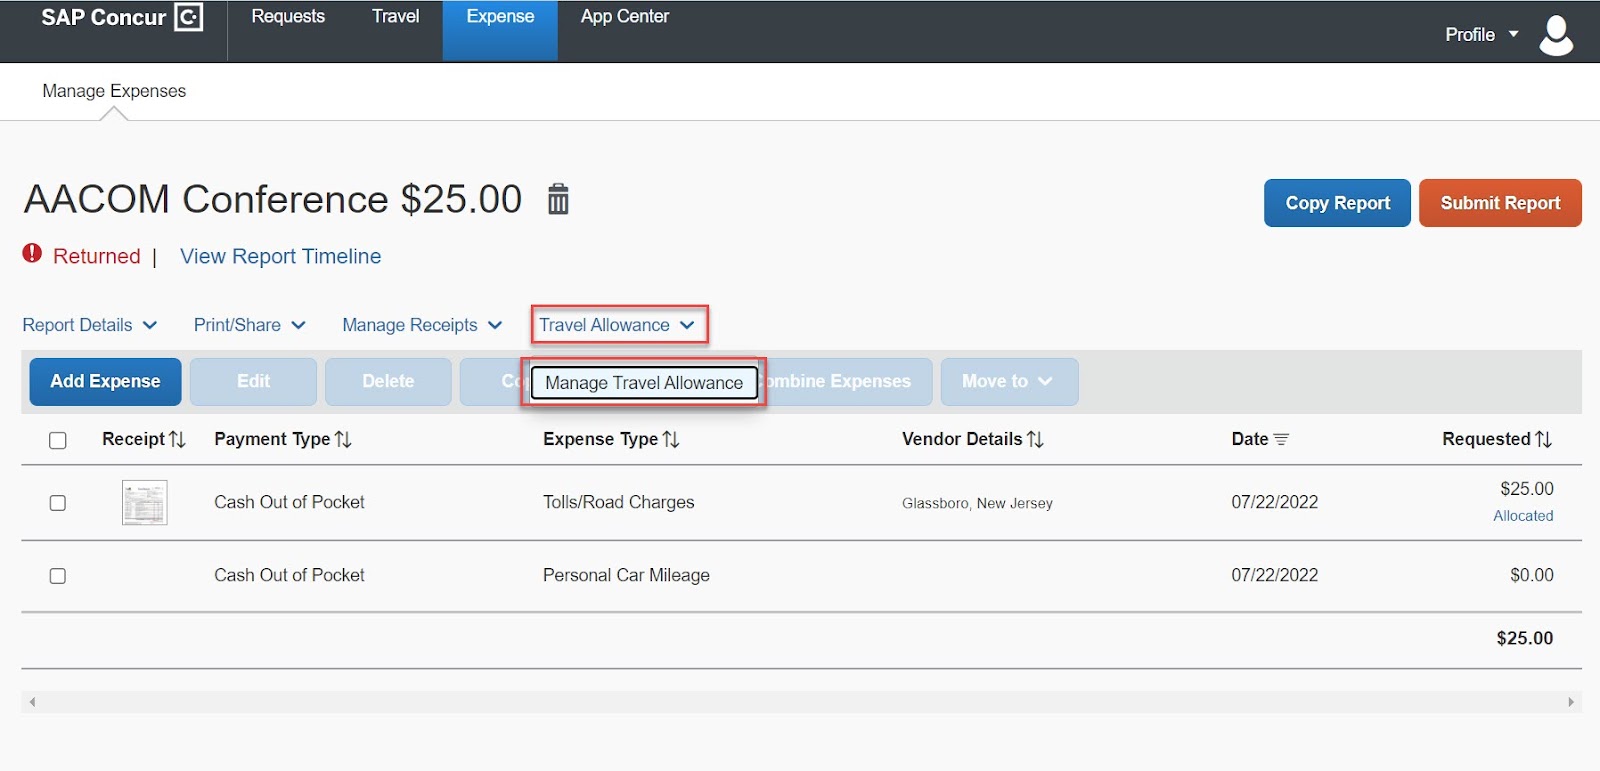
Task: Click the Add Expense button
Action: coord(105,381)
